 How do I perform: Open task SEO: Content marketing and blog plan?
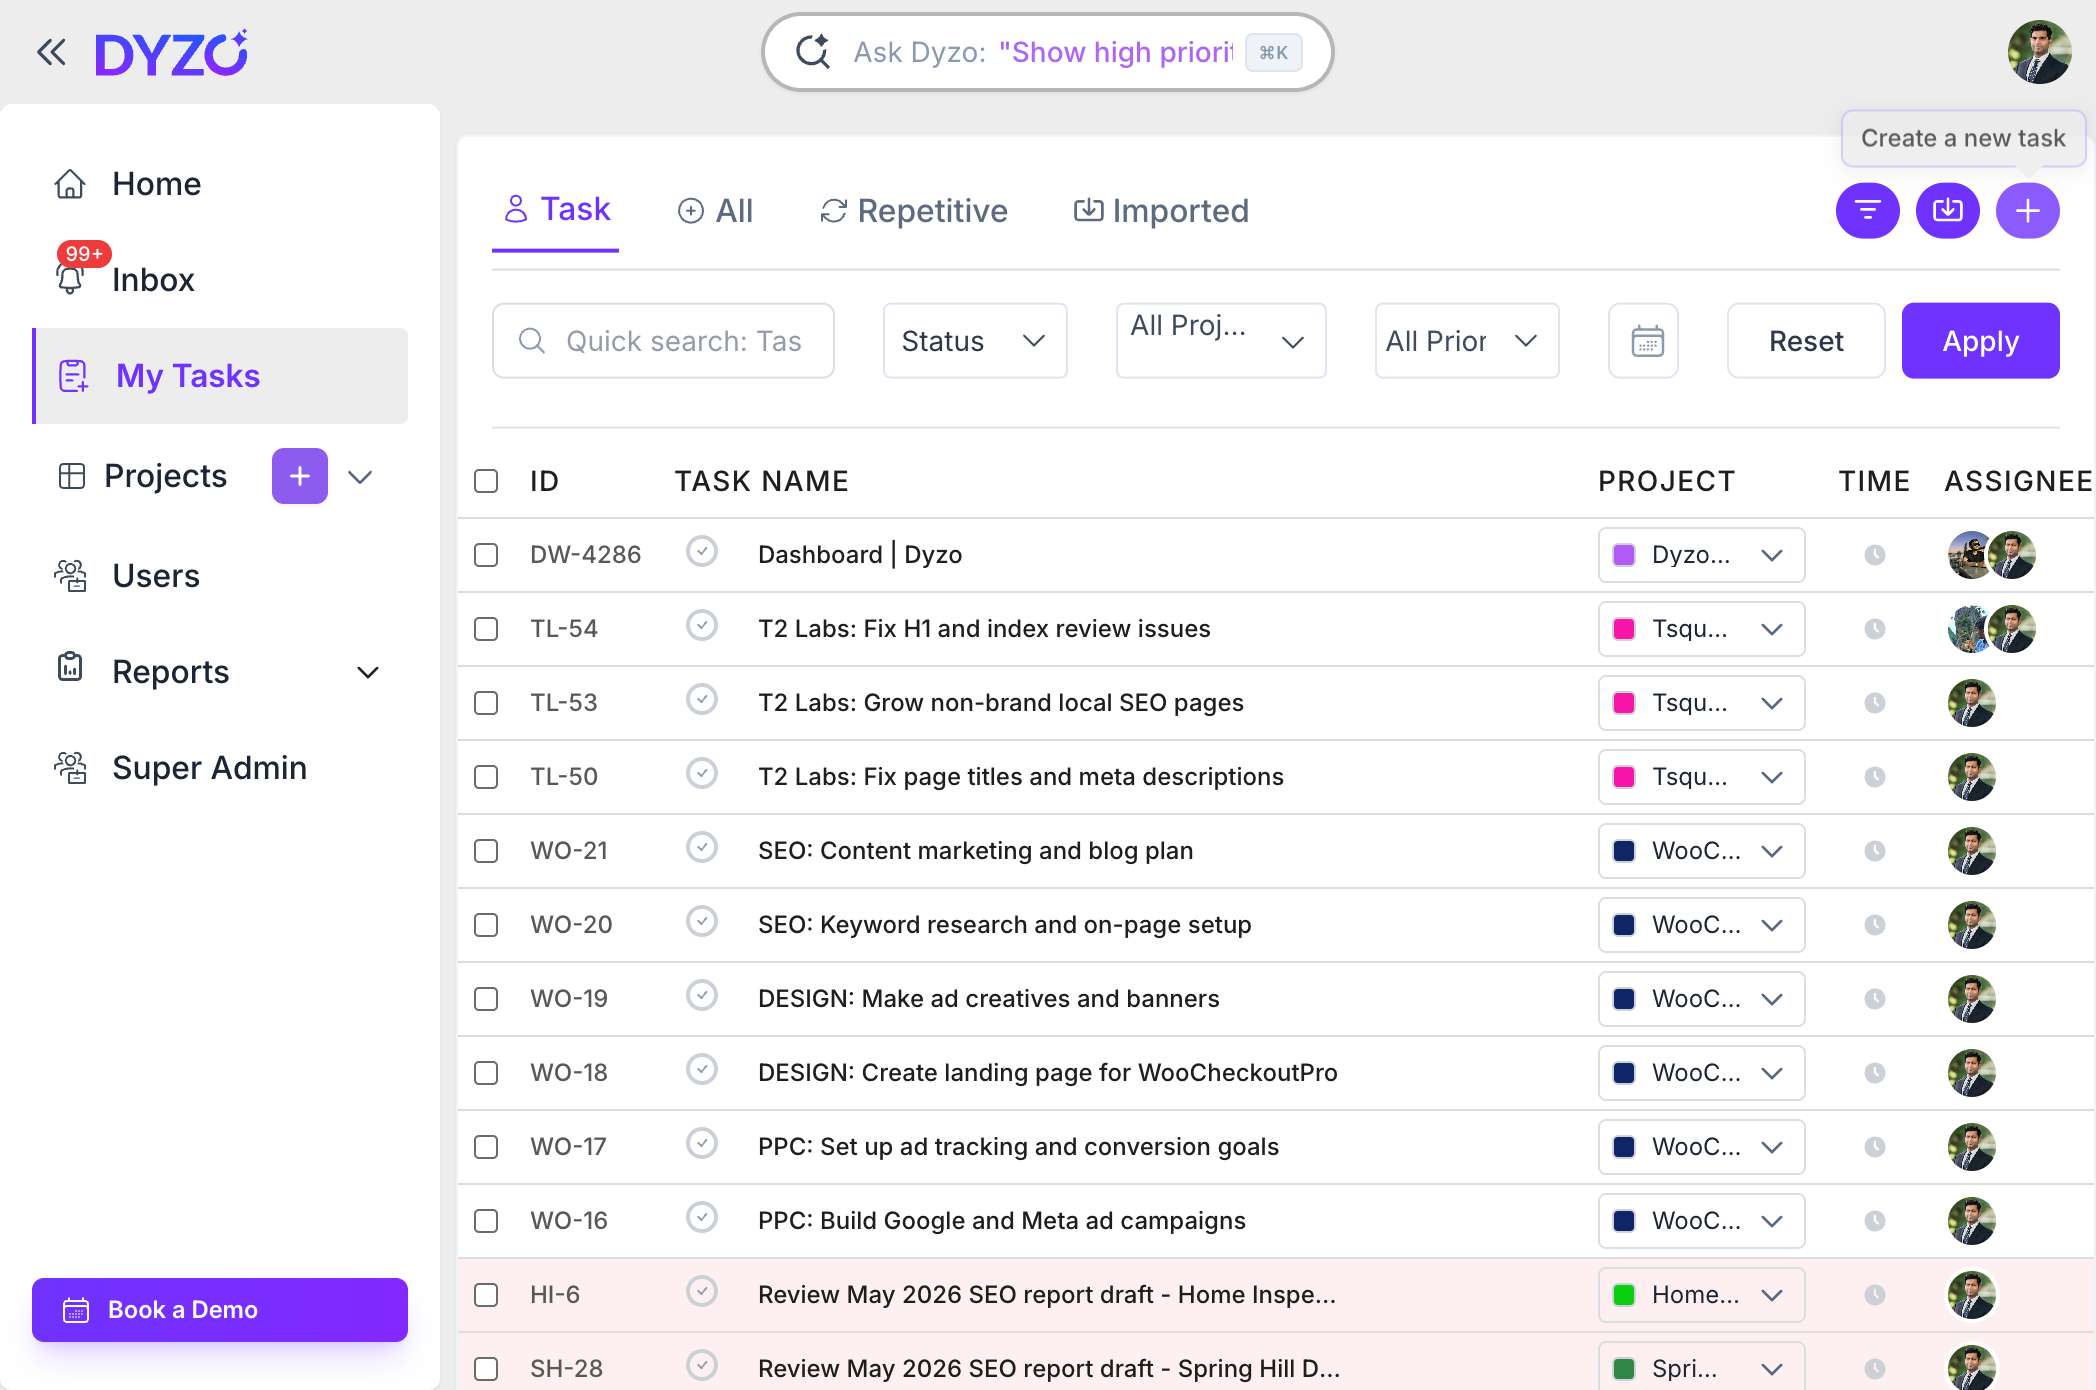[976, 851]
